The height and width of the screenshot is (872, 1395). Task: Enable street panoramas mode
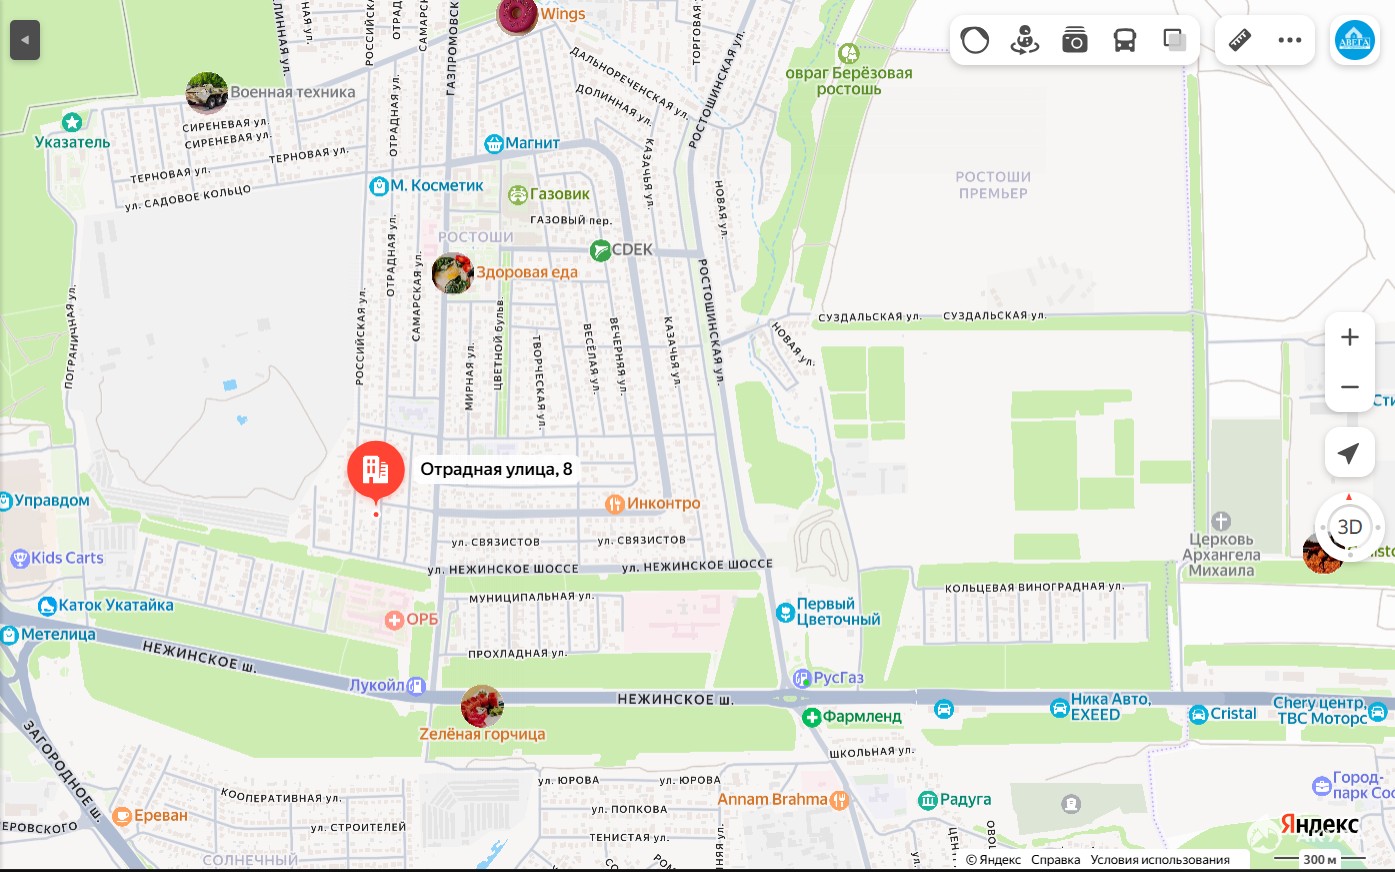click(x=1025, y=41)
